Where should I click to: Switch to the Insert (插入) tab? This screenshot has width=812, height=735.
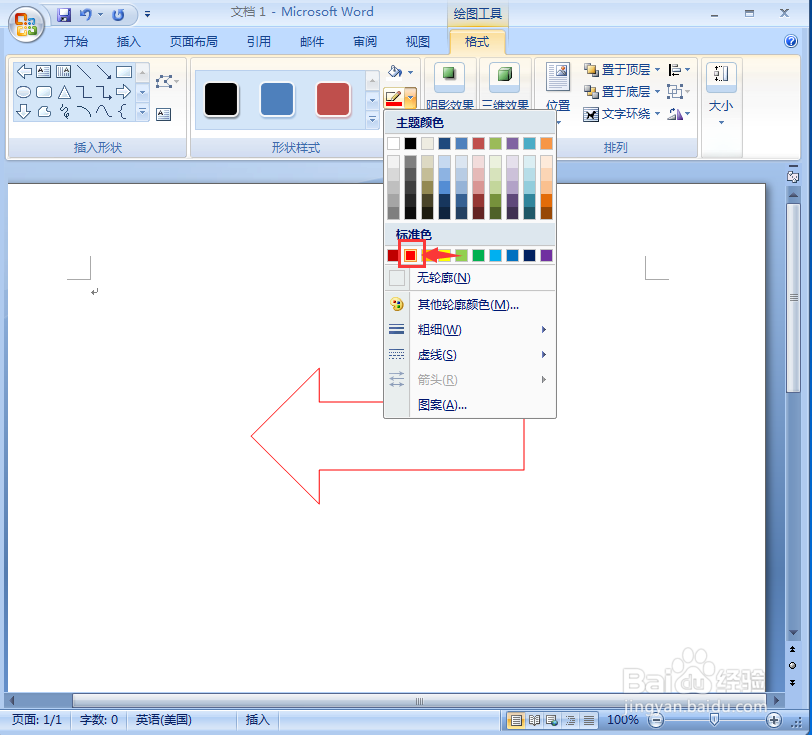click(128, 41)
